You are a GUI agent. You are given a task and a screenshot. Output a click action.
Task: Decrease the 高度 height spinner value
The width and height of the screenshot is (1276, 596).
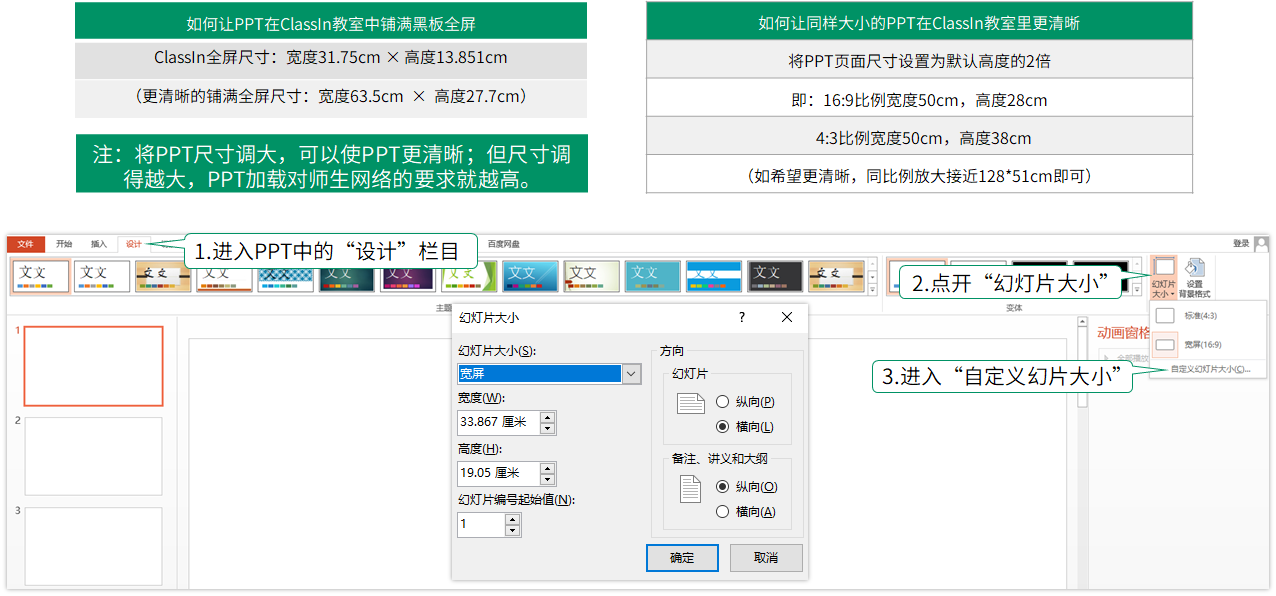click(547, 480)
